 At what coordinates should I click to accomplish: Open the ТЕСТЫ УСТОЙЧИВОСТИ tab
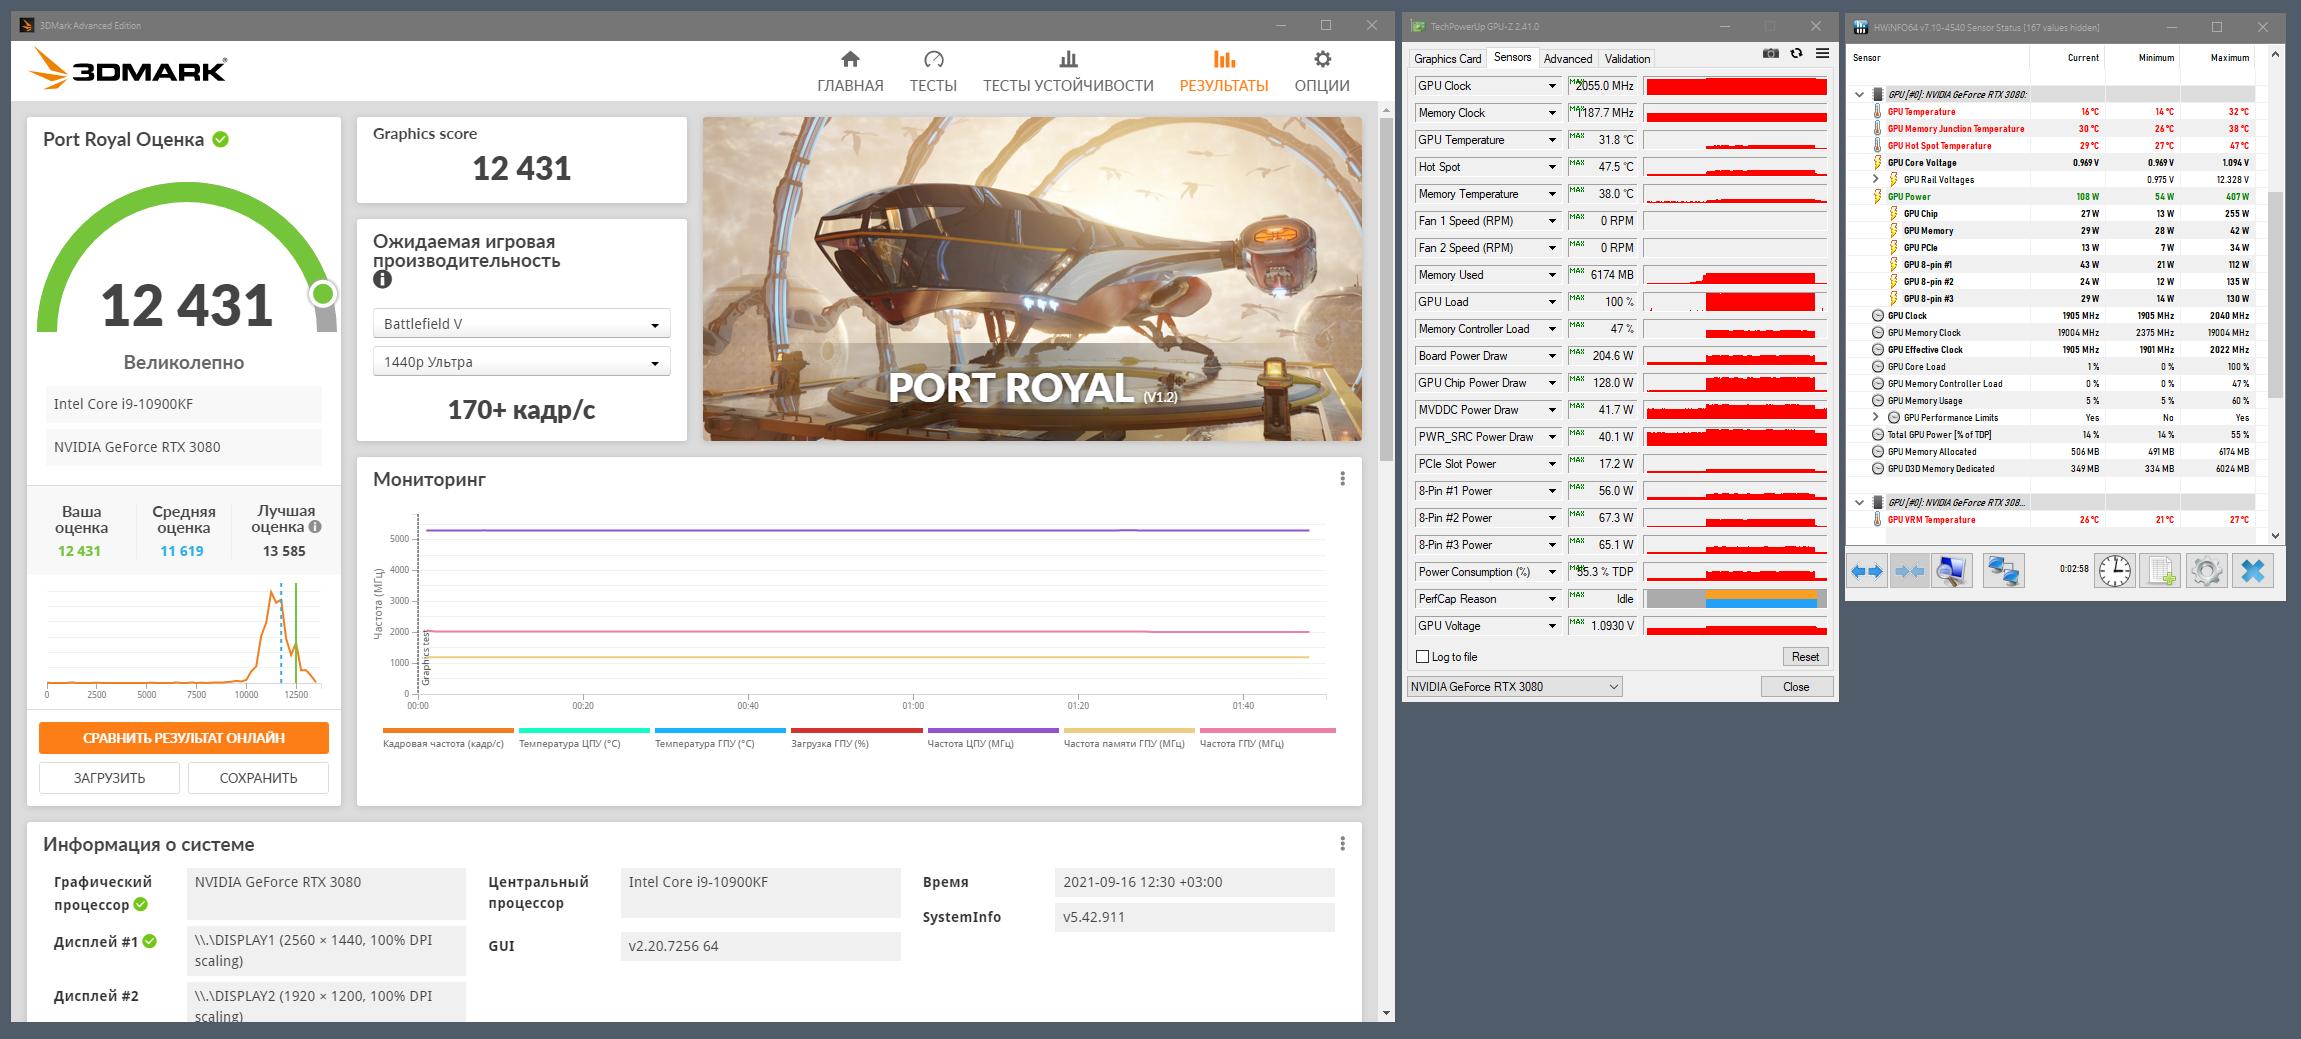tap(1068, 71)
